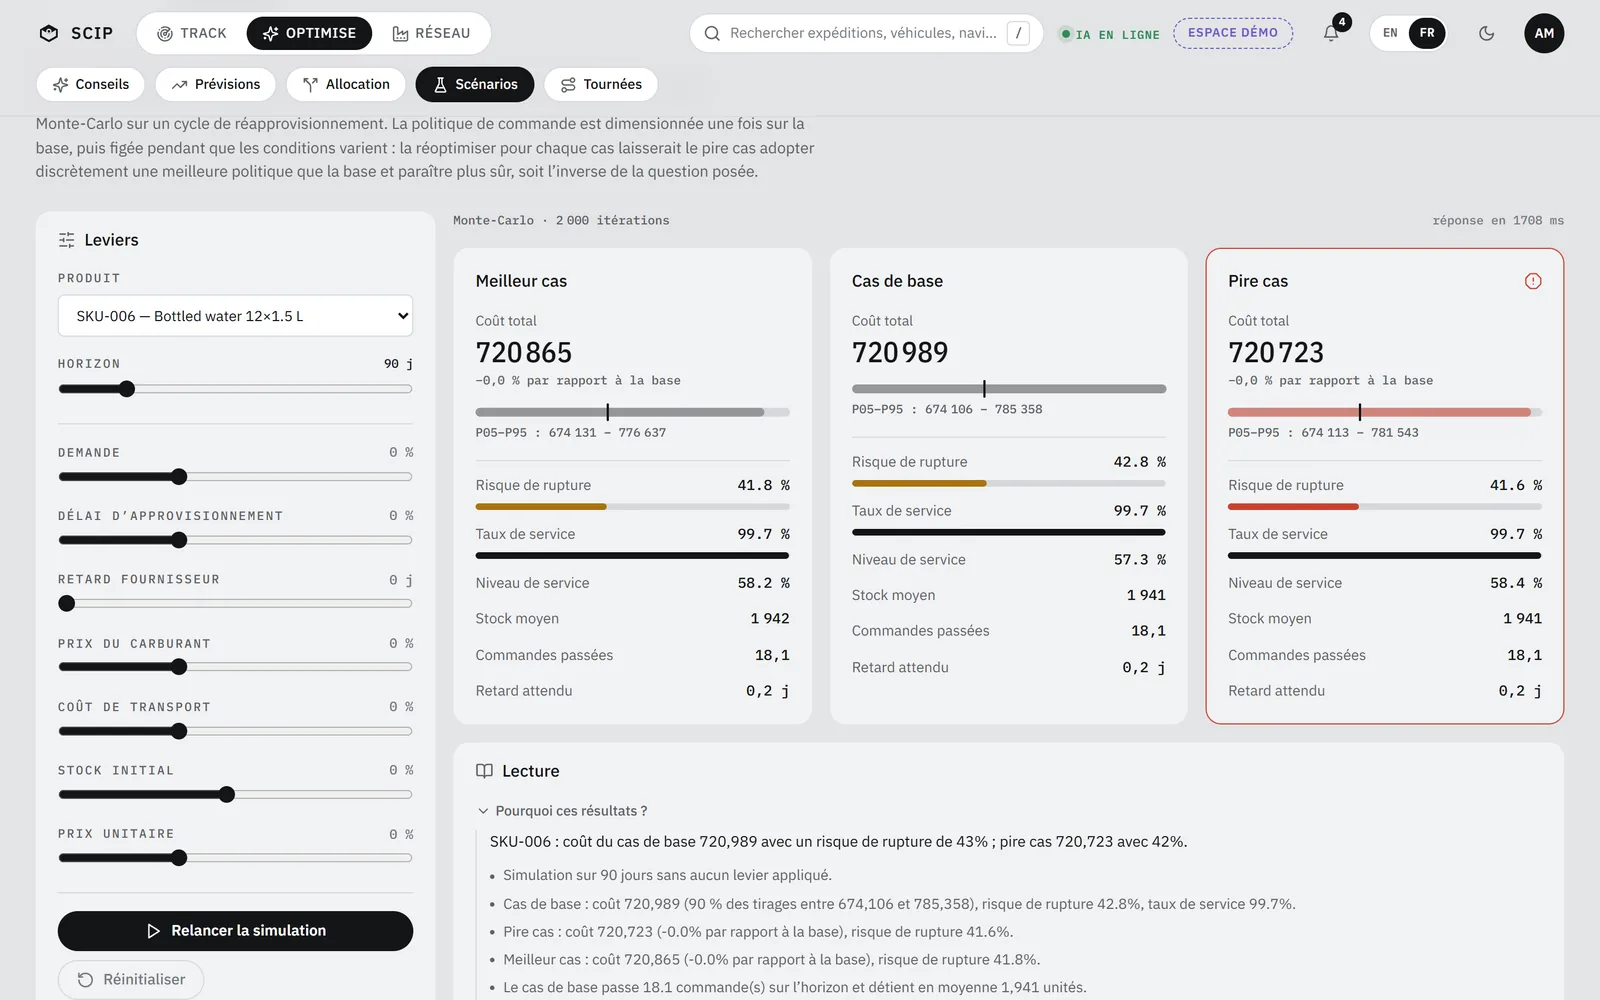The height and width of the screenshot is (1000, 1600).
Task: Click the Espace Démo badge
Action: pyautogui.click(x=1233, y=33)
